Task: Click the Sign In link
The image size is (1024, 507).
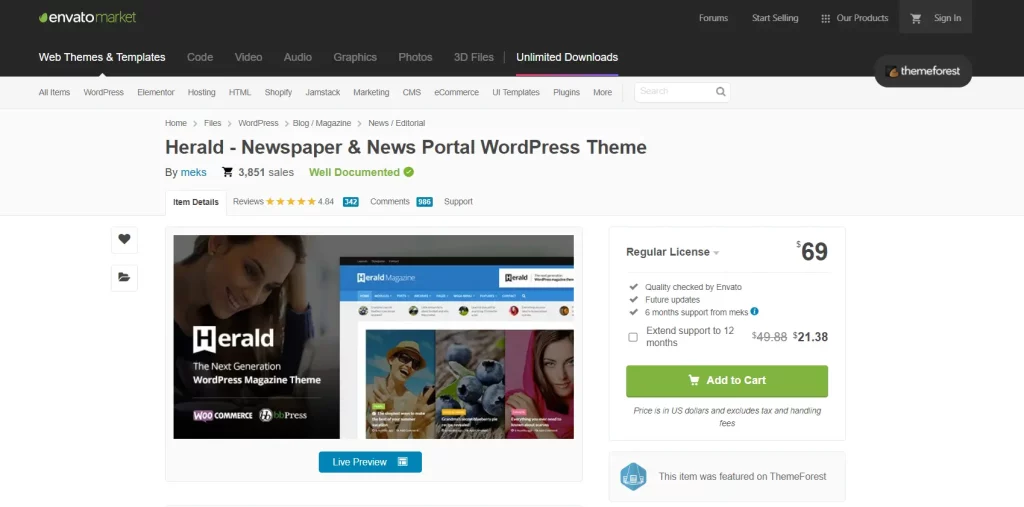Action: pyautogui.click(x=948, y=18)
